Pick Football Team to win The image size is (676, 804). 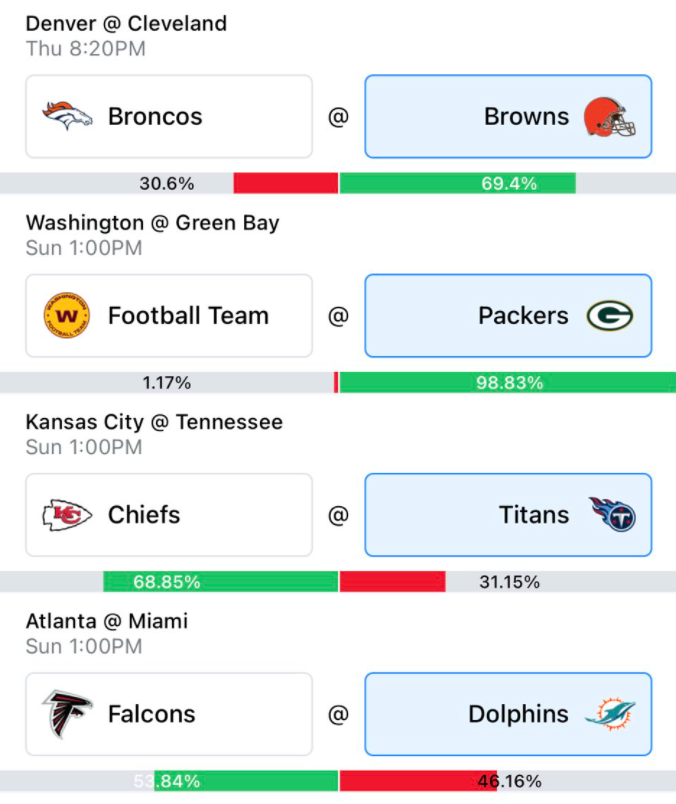point(169,315)
